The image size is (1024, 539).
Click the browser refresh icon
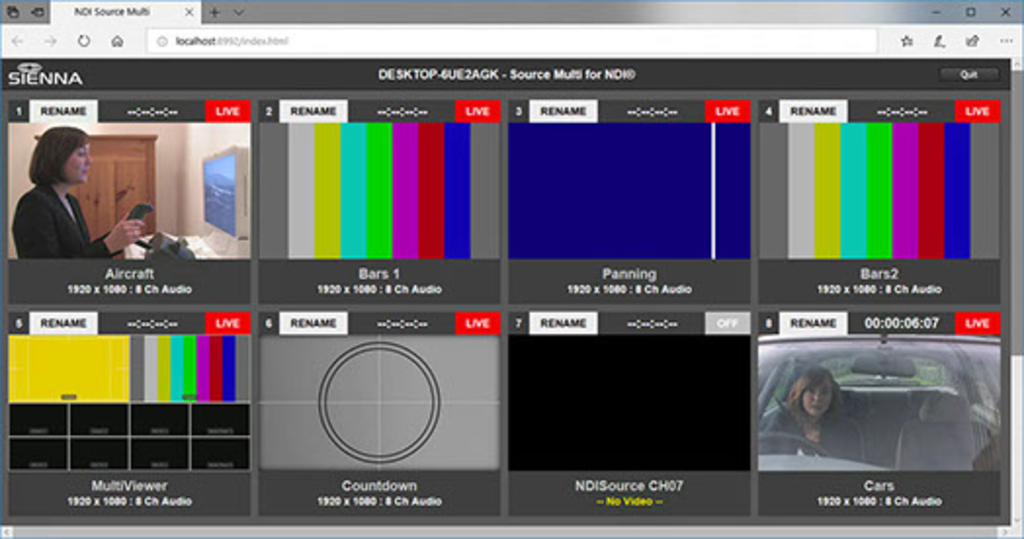84,41
